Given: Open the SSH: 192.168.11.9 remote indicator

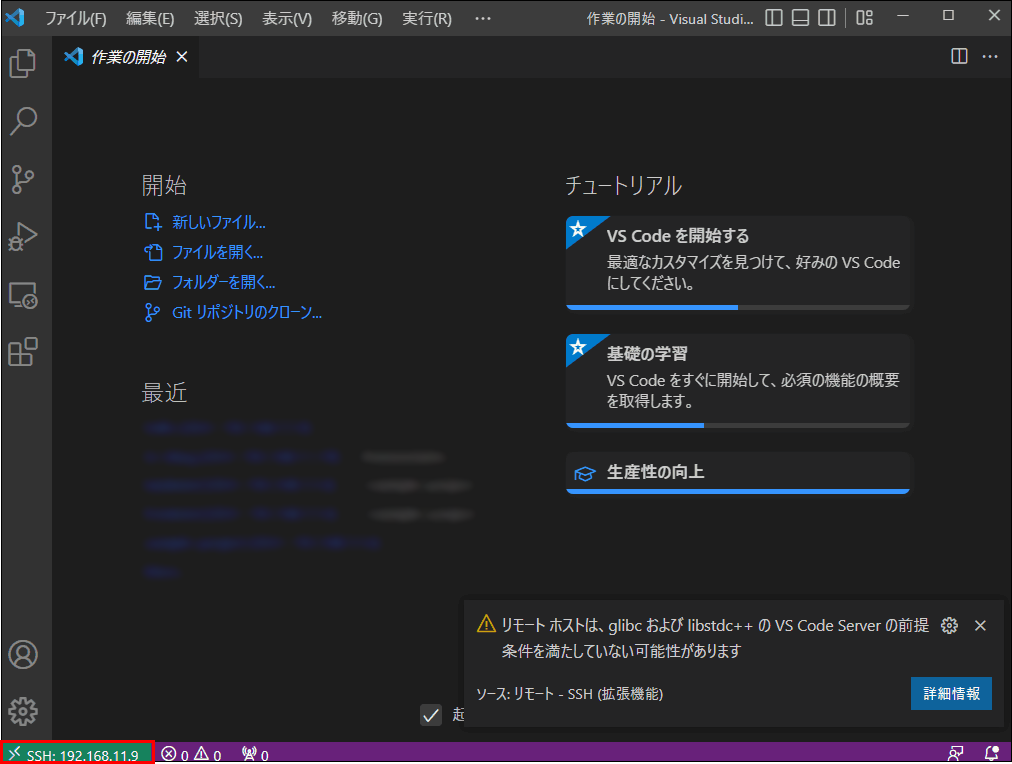Looking at the screenshot, I should [77, 754].
